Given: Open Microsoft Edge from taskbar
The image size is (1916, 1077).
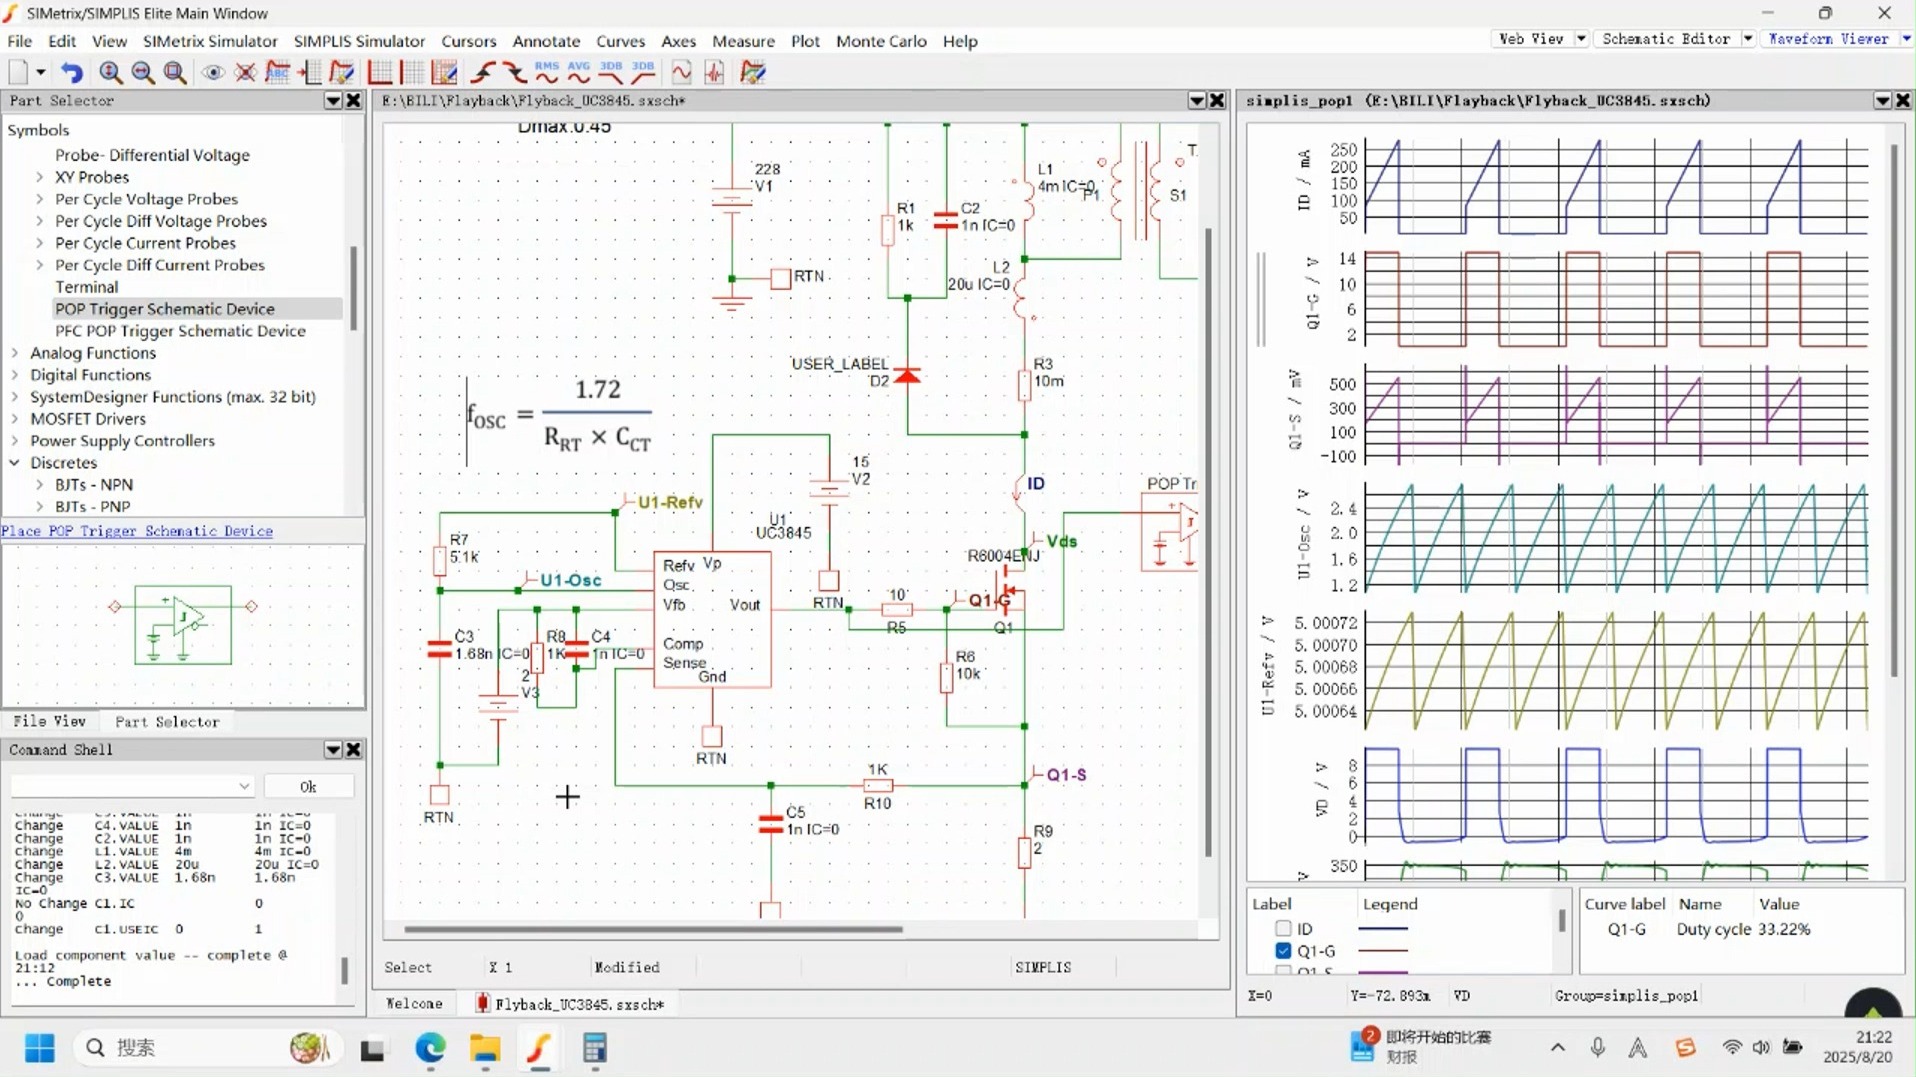Looking at the screenshot, I should click(x=431, y=1048).
